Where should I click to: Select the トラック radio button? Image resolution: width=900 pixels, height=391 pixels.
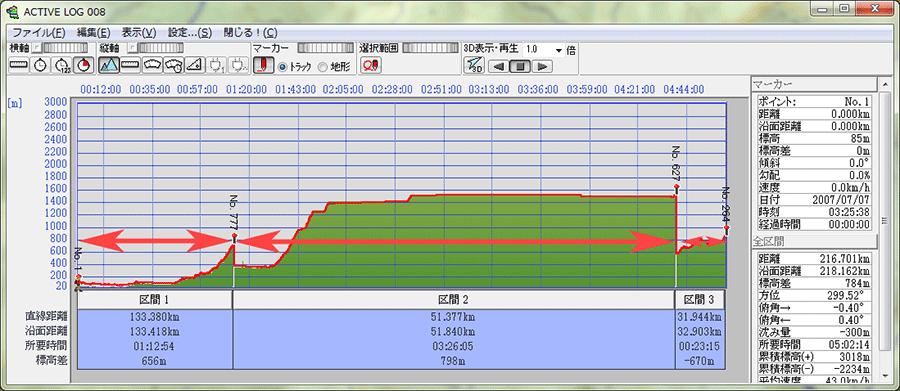tap(294, 67)
